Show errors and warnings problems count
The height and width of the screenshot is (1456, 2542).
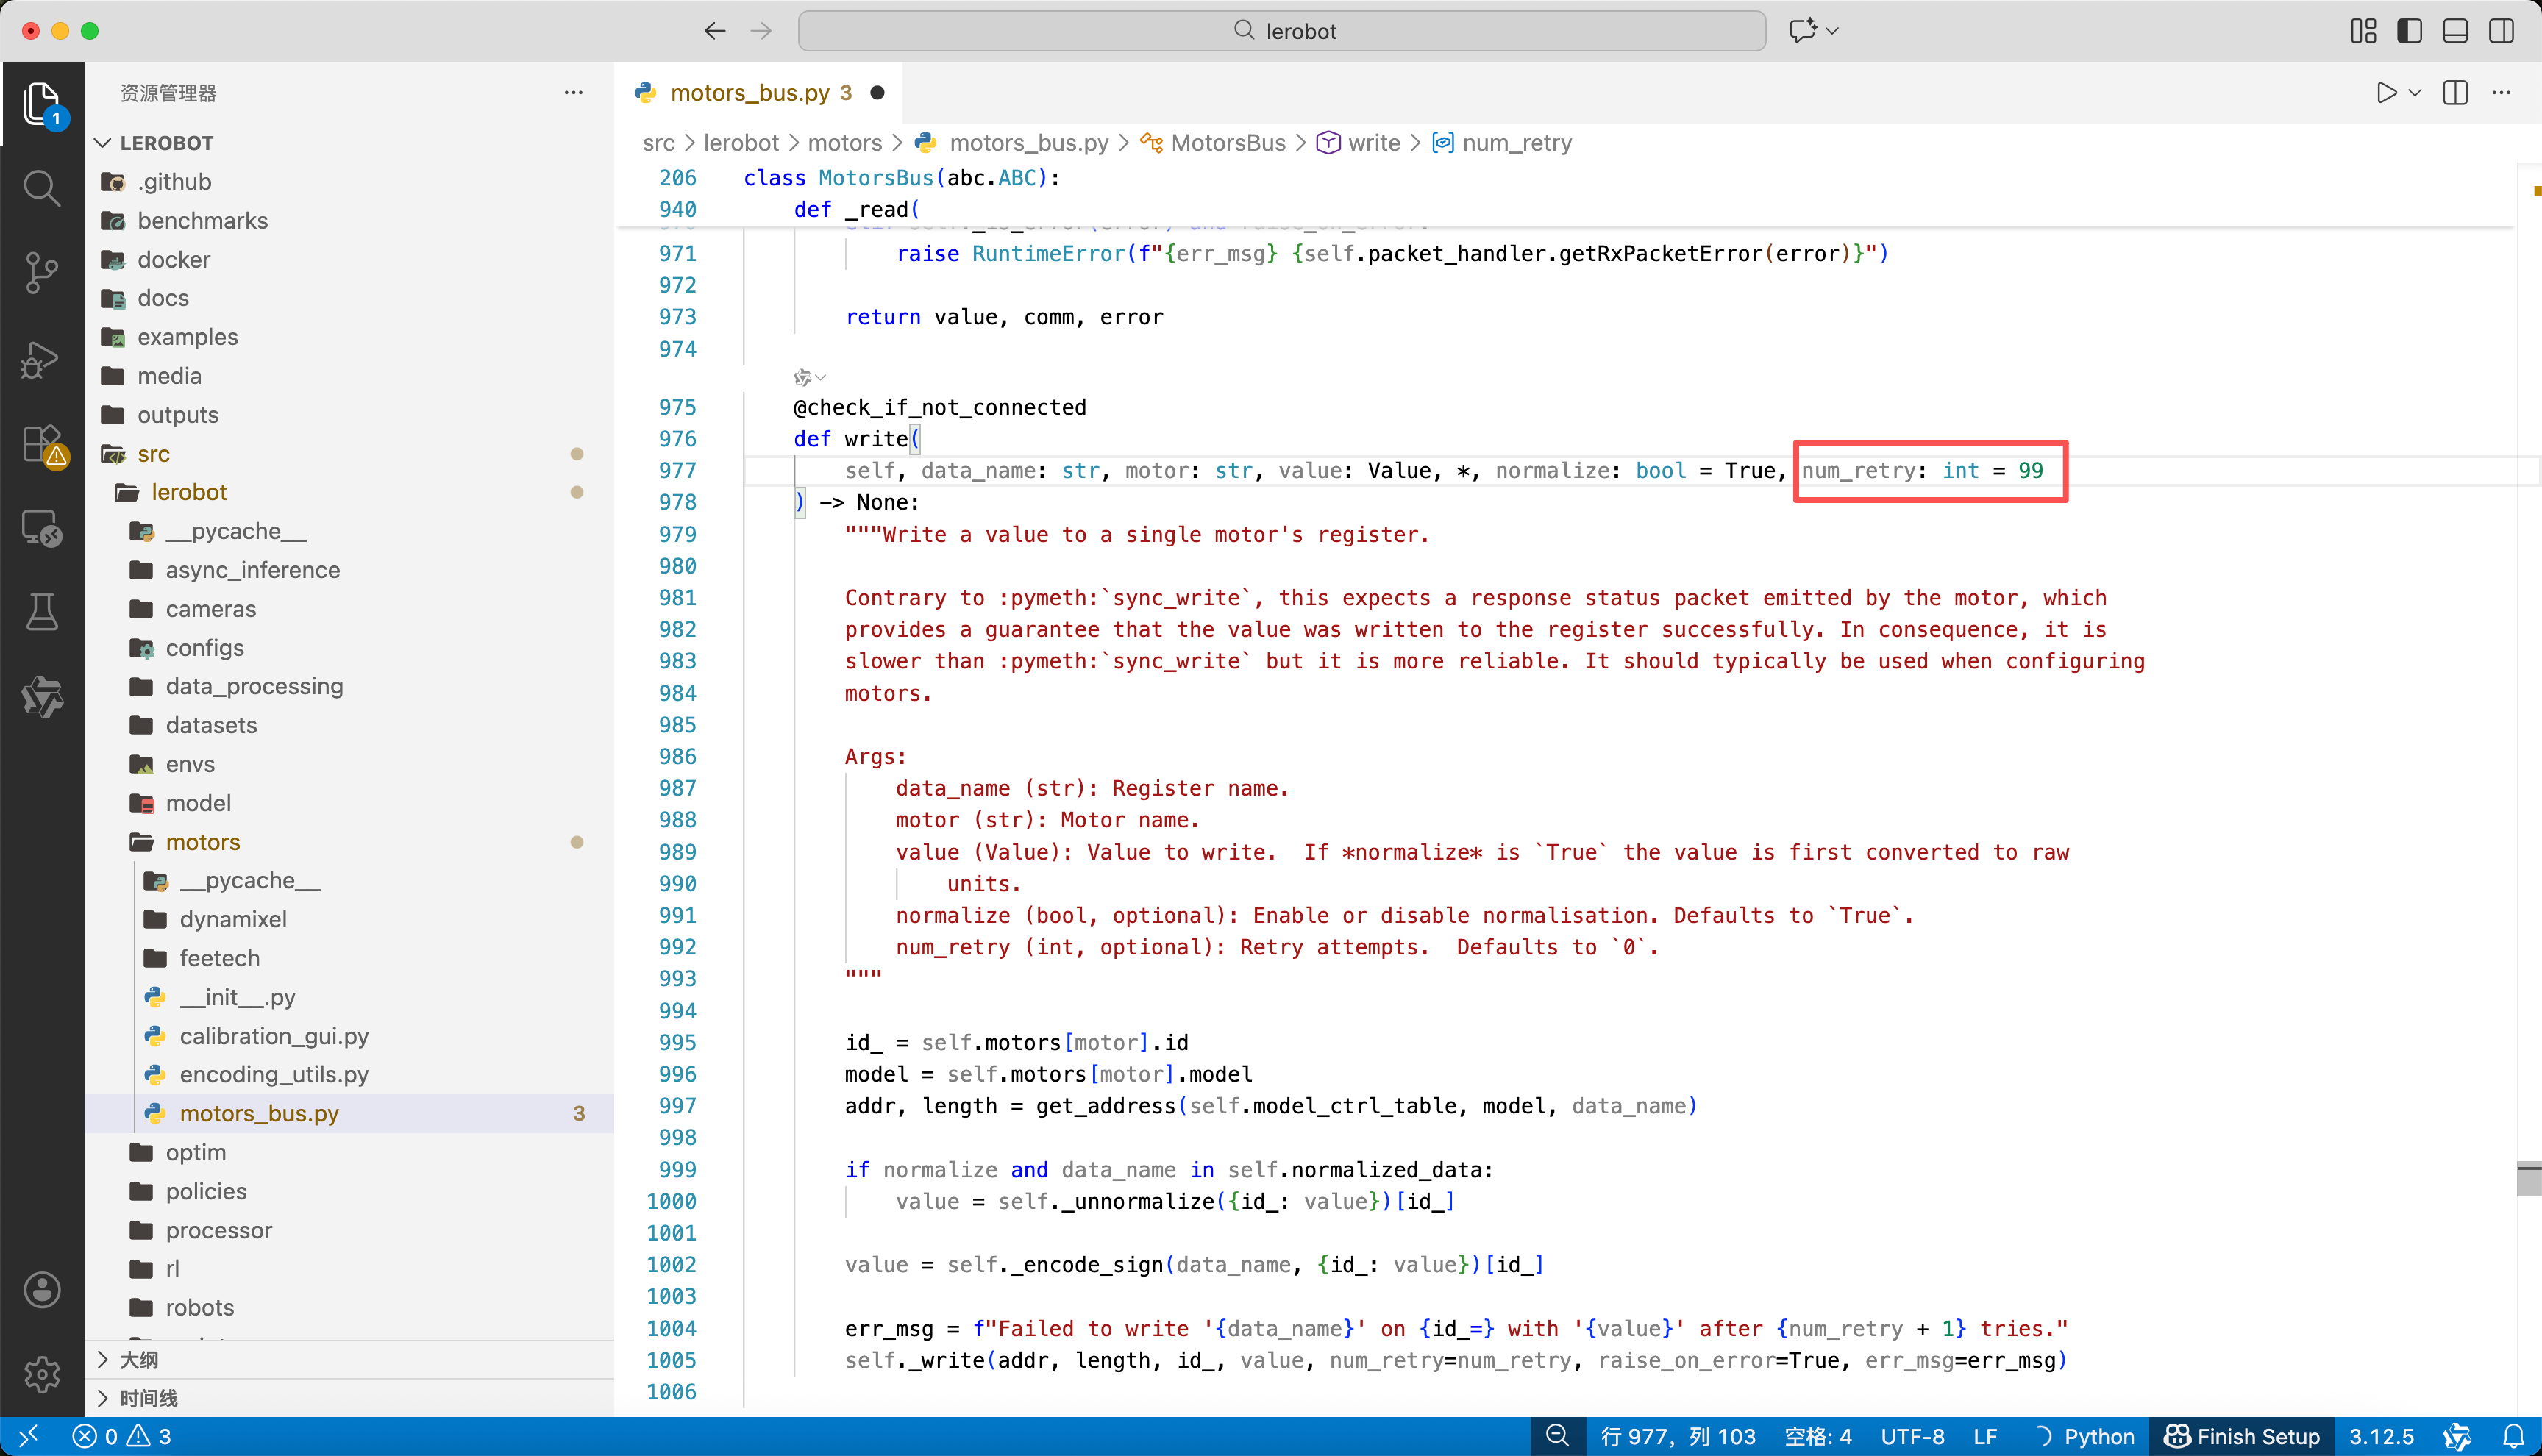click(x=122, y=1437)
